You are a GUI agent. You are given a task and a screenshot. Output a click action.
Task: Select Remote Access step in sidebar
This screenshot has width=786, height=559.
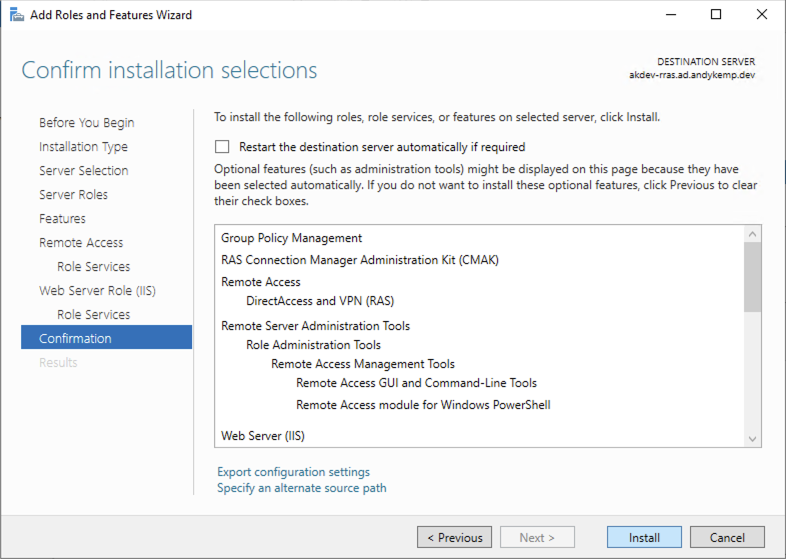point(81,243)
